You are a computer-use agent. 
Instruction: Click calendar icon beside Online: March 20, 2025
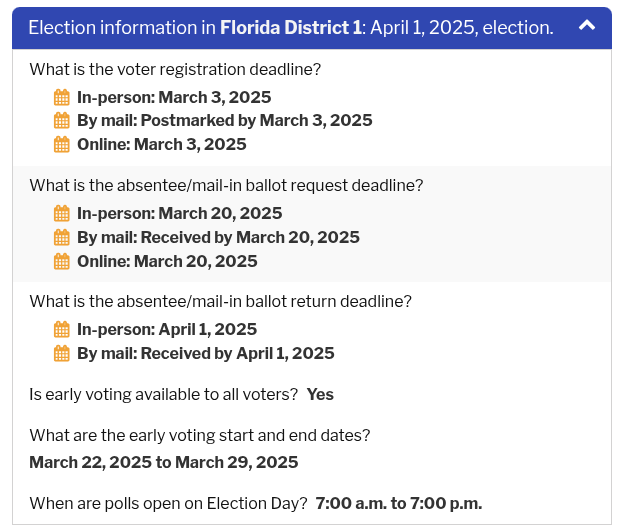click(x=62, y=262)
